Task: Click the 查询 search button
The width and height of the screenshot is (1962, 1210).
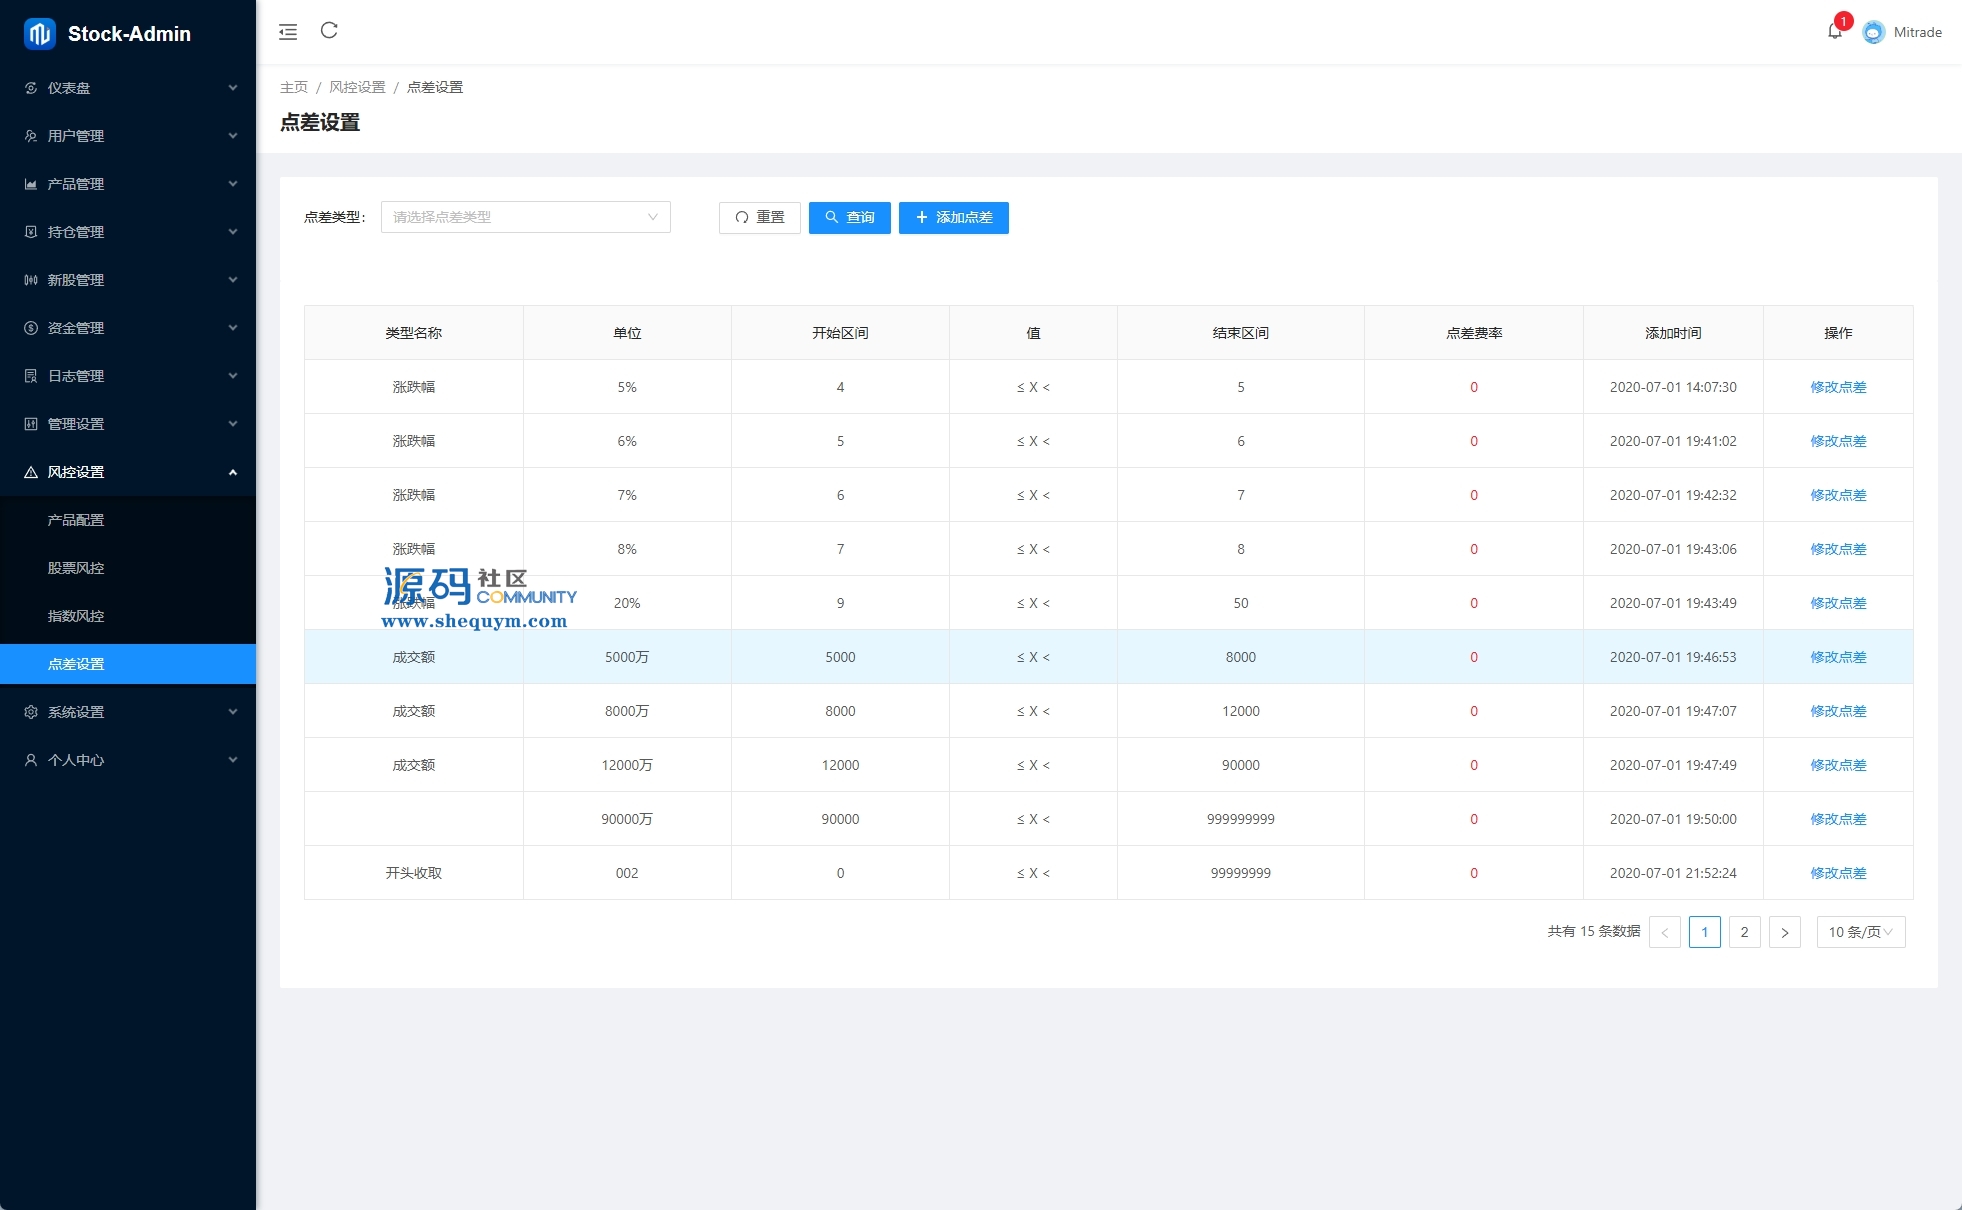Action: 849,217
